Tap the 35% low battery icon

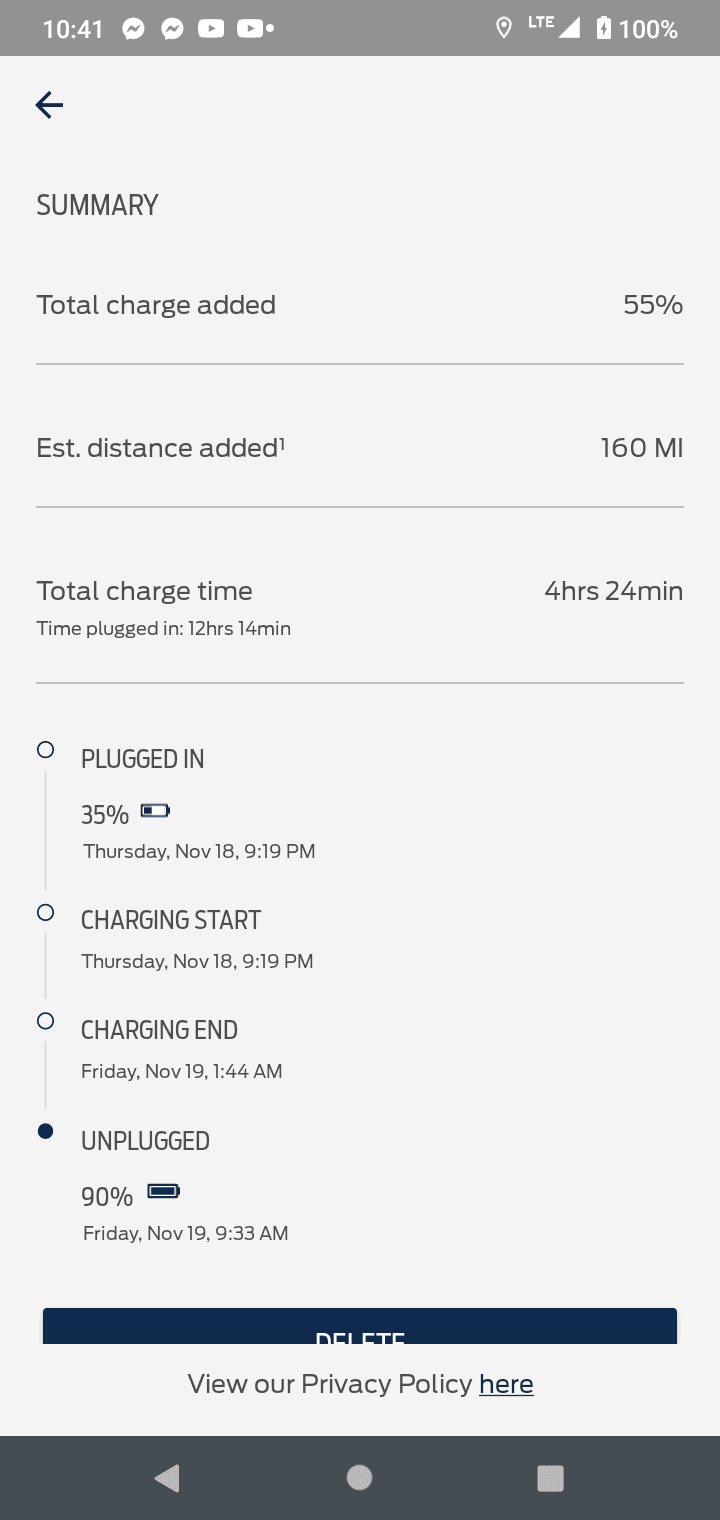(x=155, y=811)
